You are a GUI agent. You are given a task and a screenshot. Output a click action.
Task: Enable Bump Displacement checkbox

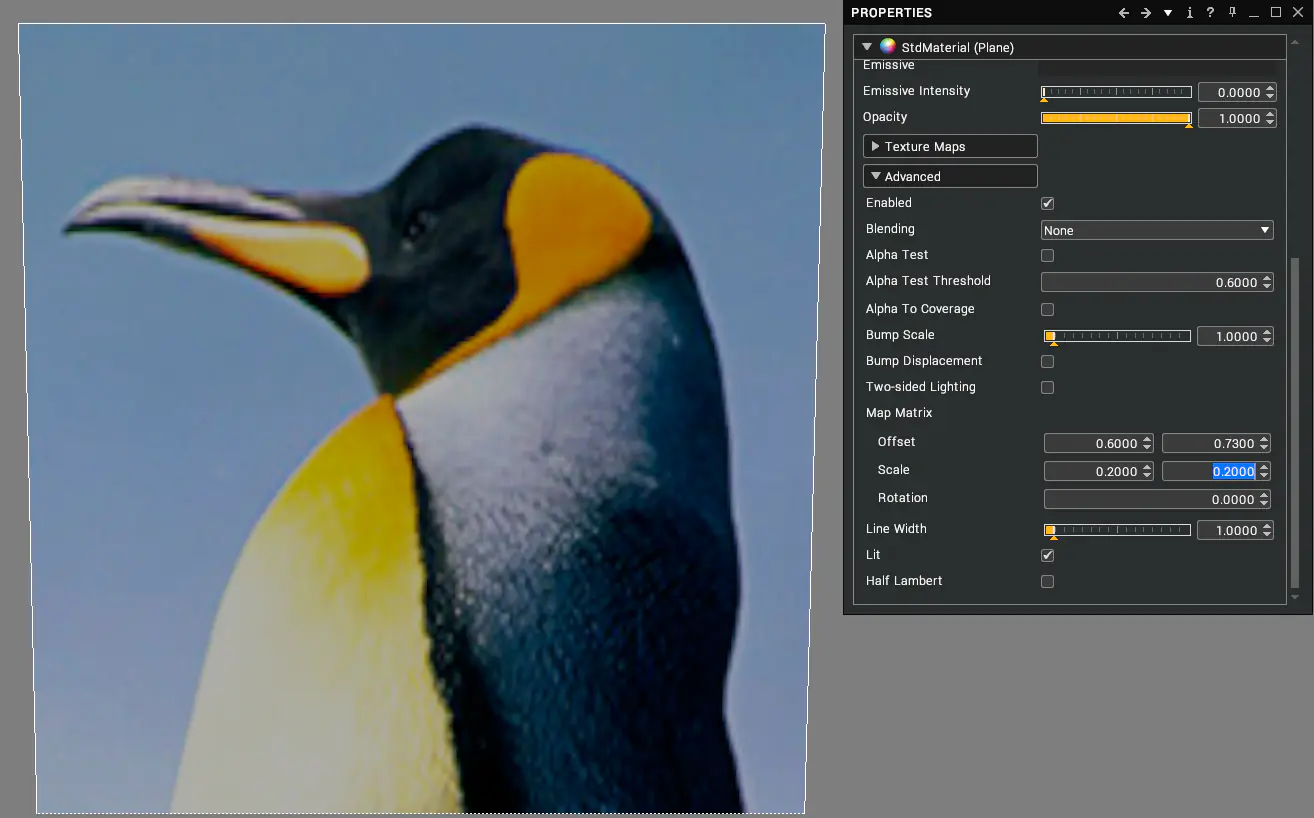[x=1047, y=361]
